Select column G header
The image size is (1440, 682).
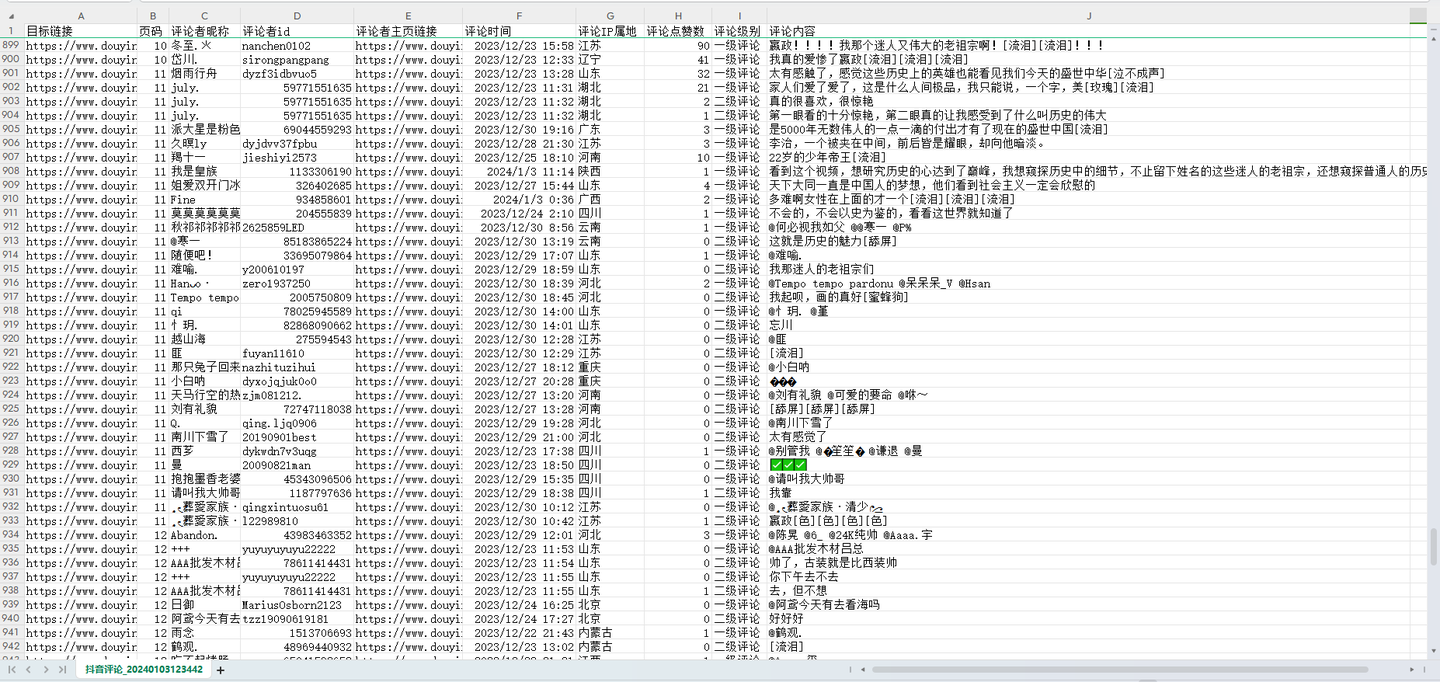(609, 16)
